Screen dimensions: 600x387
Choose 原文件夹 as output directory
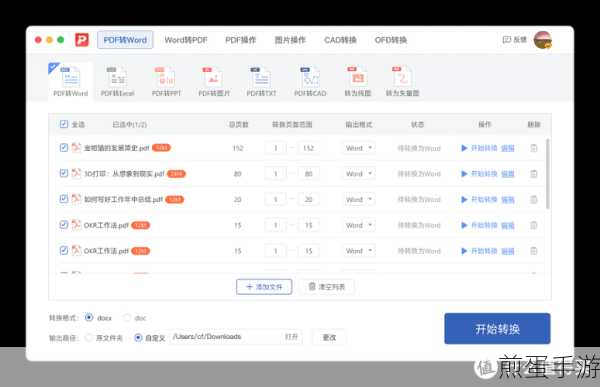click(x=89, y=338)
